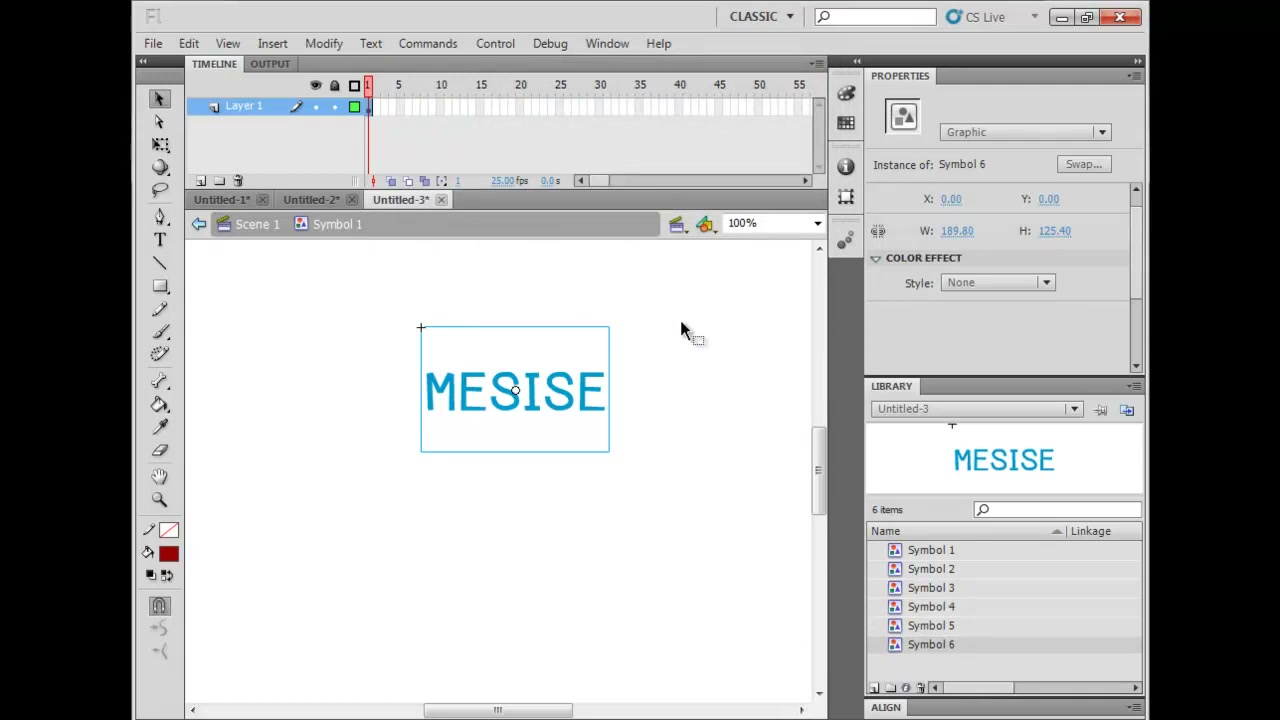Open the stage zoom percentage dropdown

tap(774, 223)
